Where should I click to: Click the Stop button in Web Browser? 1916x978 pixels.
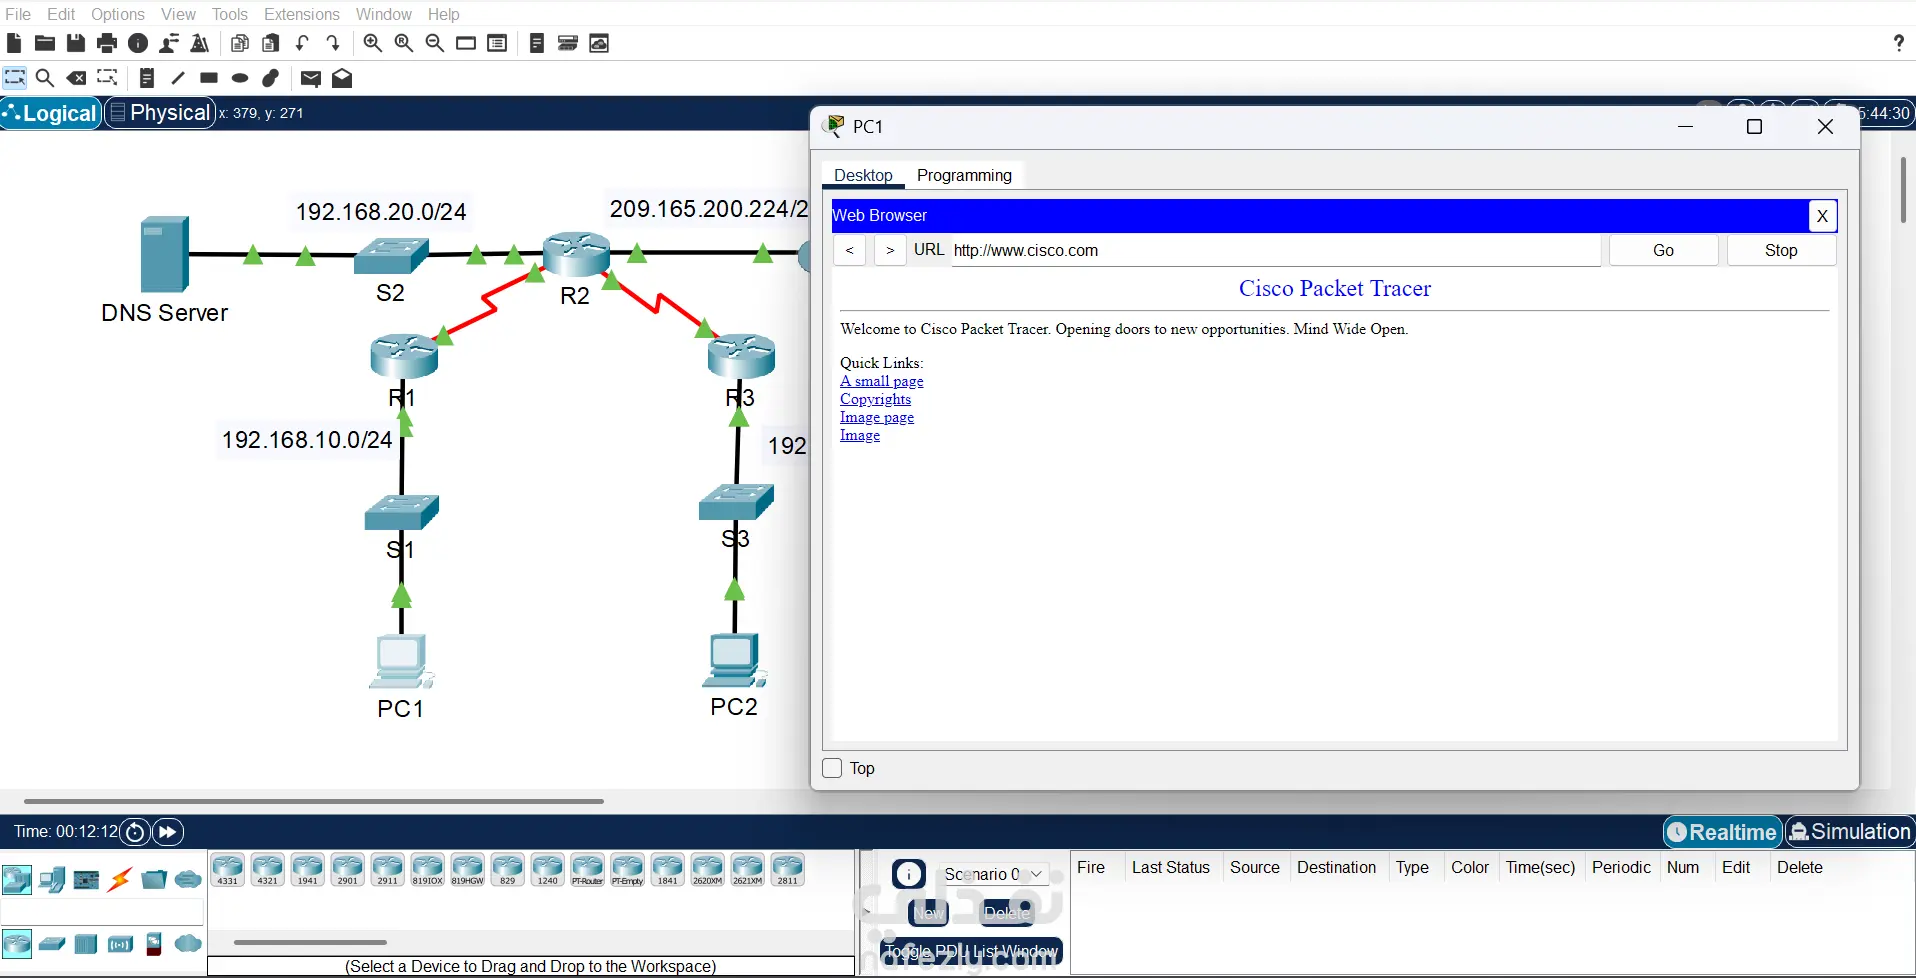tap(1781, 250)
